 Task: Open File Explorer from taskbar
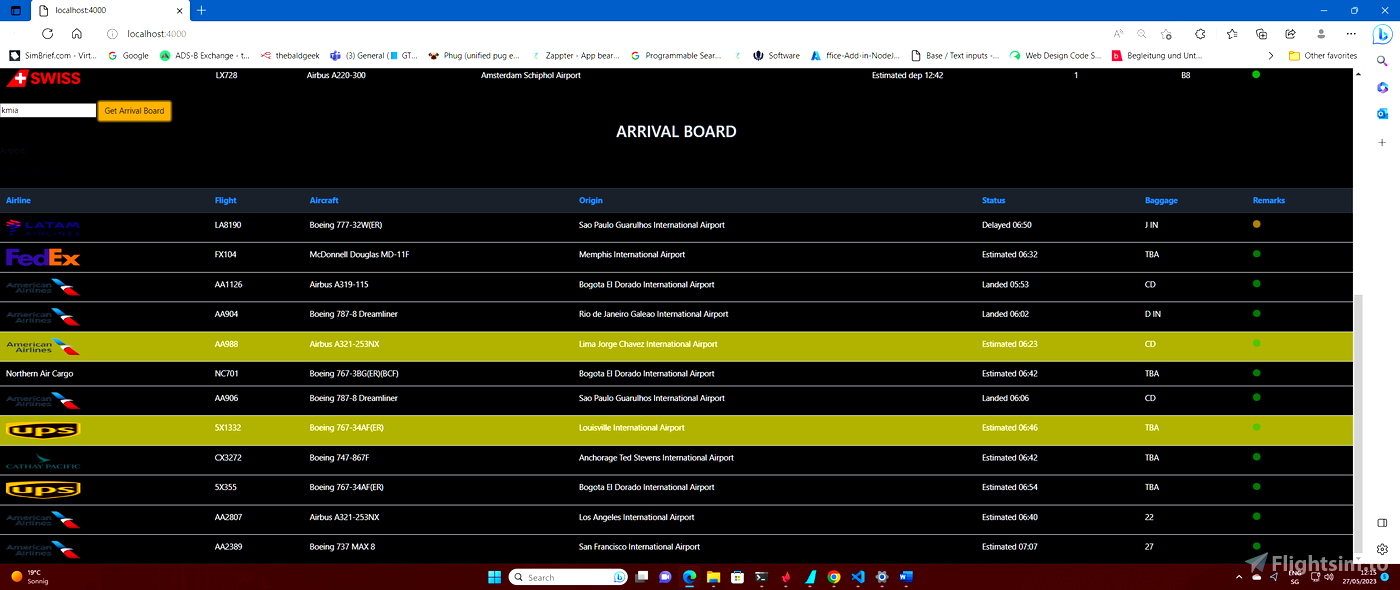(714, 577)
